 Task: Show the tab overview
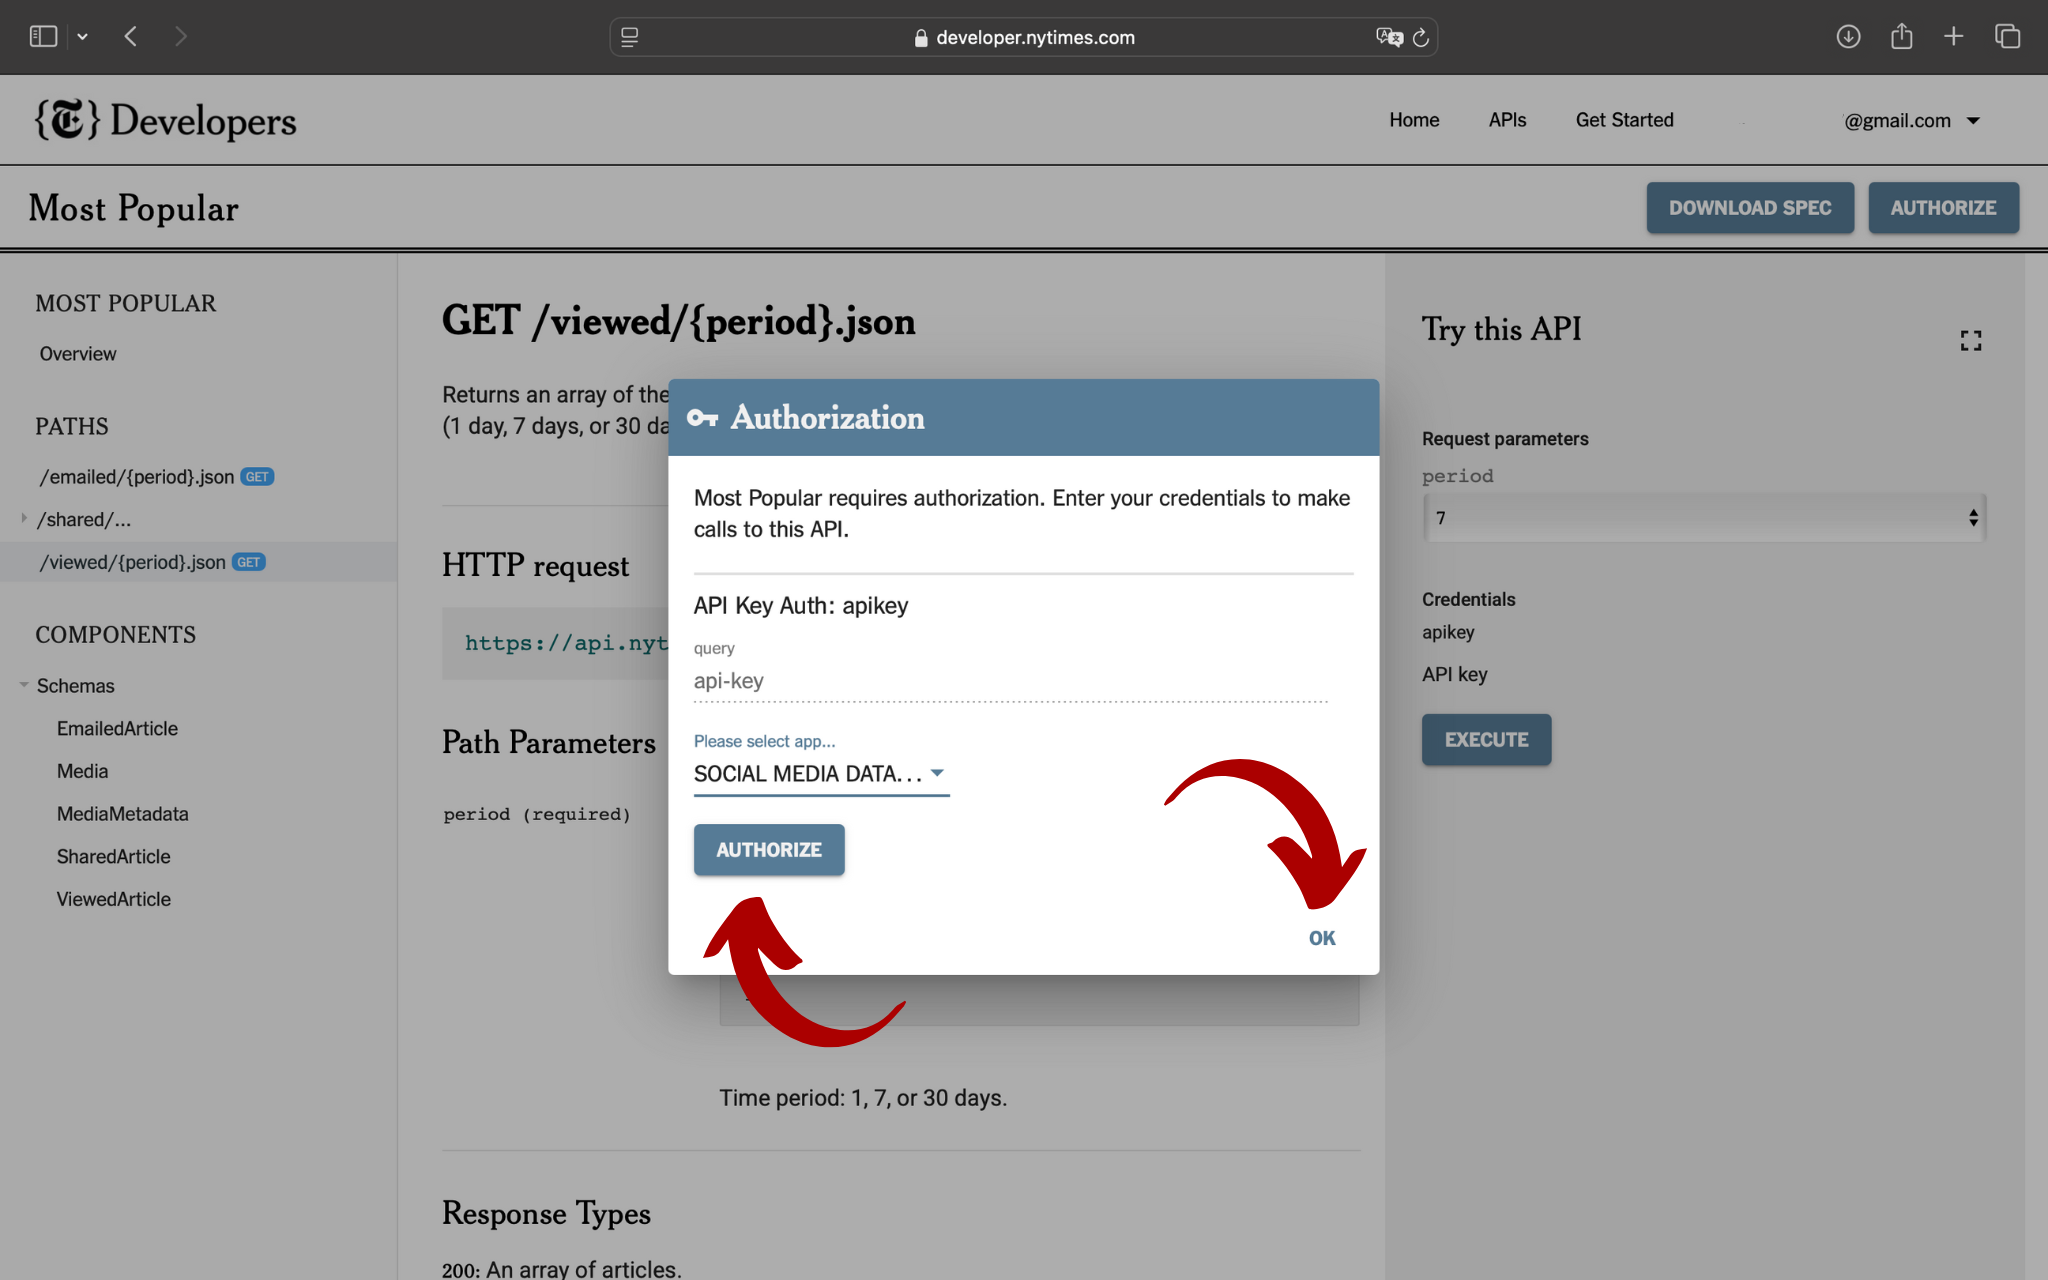click(2007, 37)
